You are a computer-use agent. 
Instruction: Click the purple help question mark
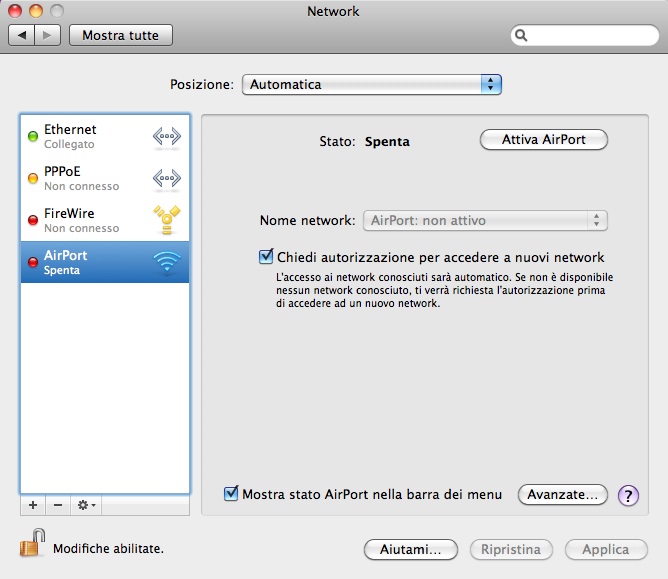click(x=628, y=495)
